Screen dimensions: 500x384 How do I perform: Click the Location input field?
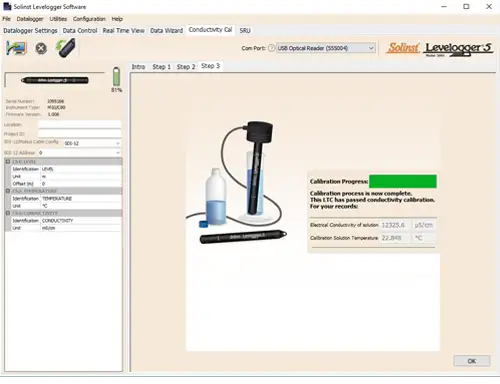tap(80, 125)
